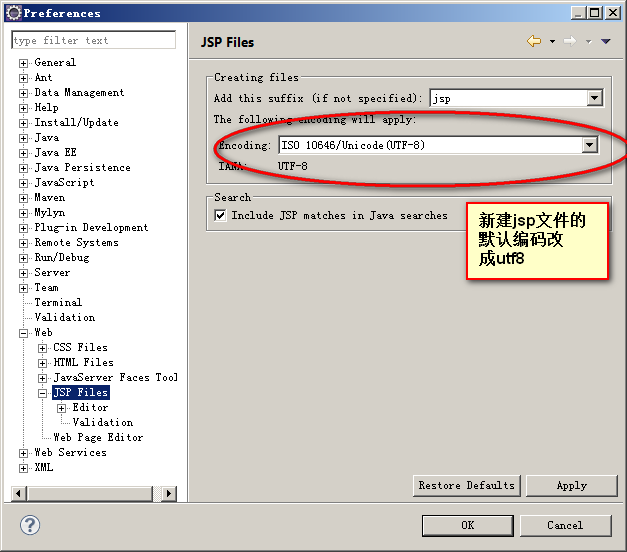The image size is (627, 552).
Task: Open the Encoding dropdown list
Action: (x=590, y=145)
